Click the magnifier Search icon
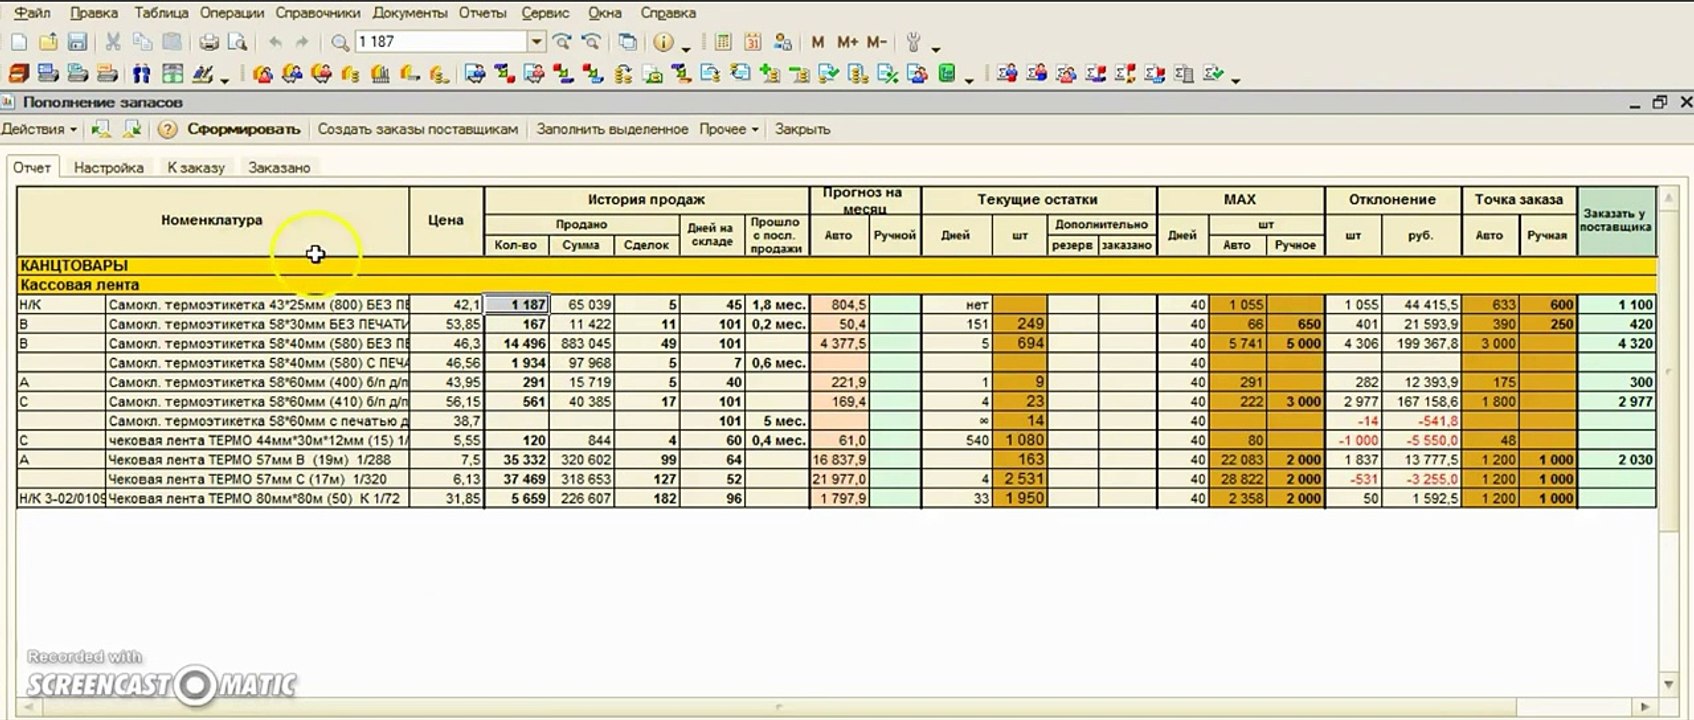This screenshot has width=1694, height=720. pyautogui.click(x=340, y=42)
